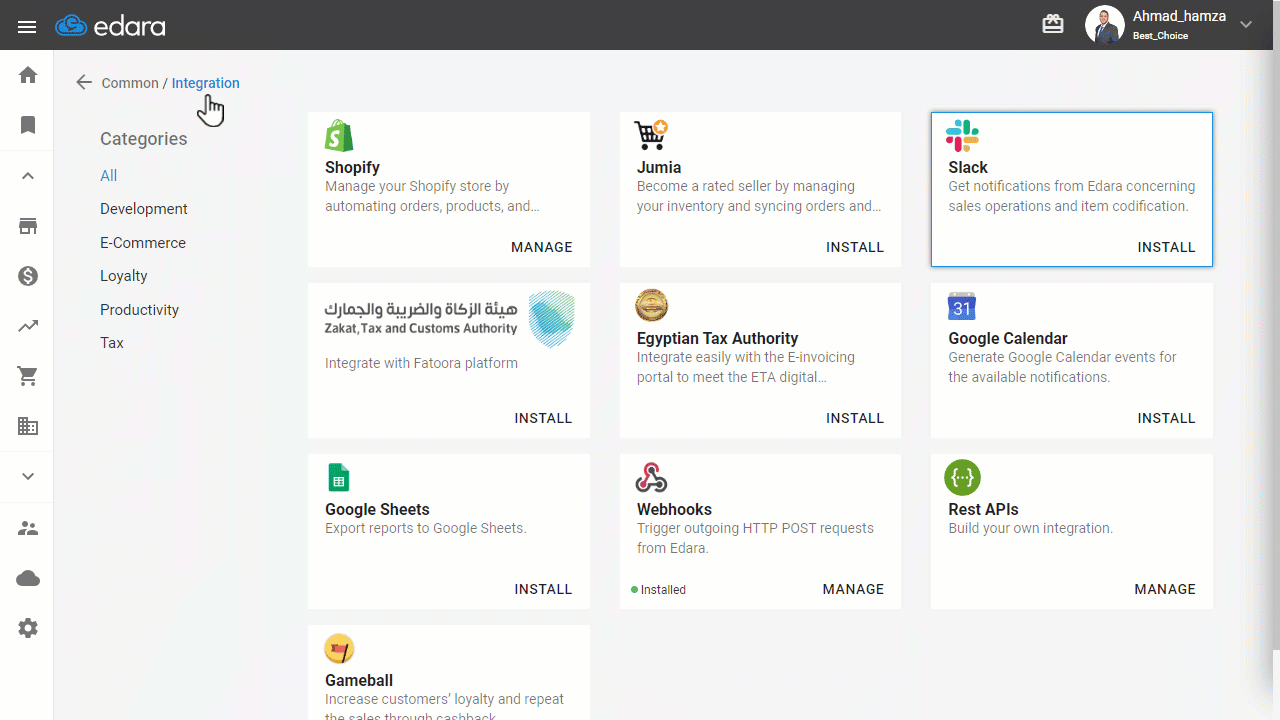
Task: Filter by the Loyalty category
Action: pyautogui.click(x=124, y=276)
